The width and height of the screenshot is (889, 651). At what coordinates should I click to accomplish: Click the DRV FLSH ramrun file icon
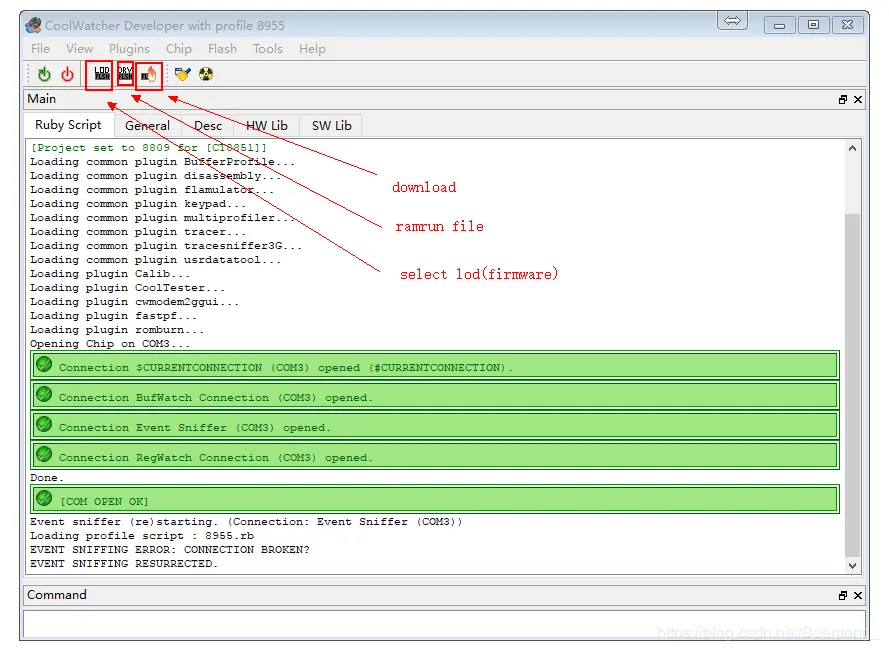(125, 74)
